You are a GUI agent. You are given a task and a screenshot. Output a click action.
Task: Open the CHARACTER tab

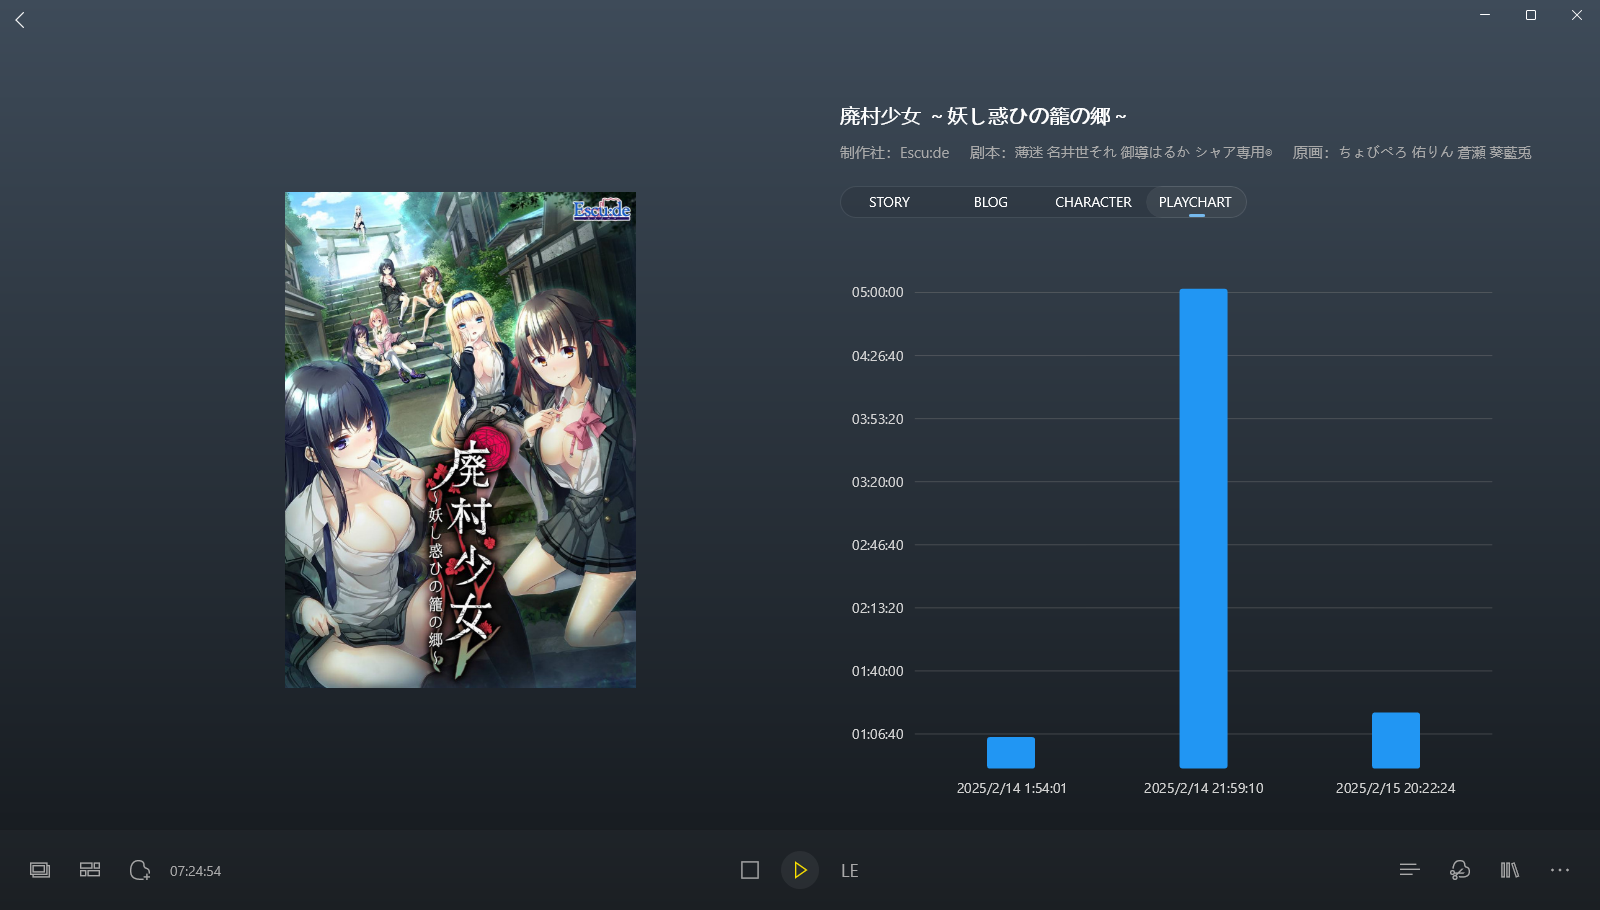point(1093,202)
